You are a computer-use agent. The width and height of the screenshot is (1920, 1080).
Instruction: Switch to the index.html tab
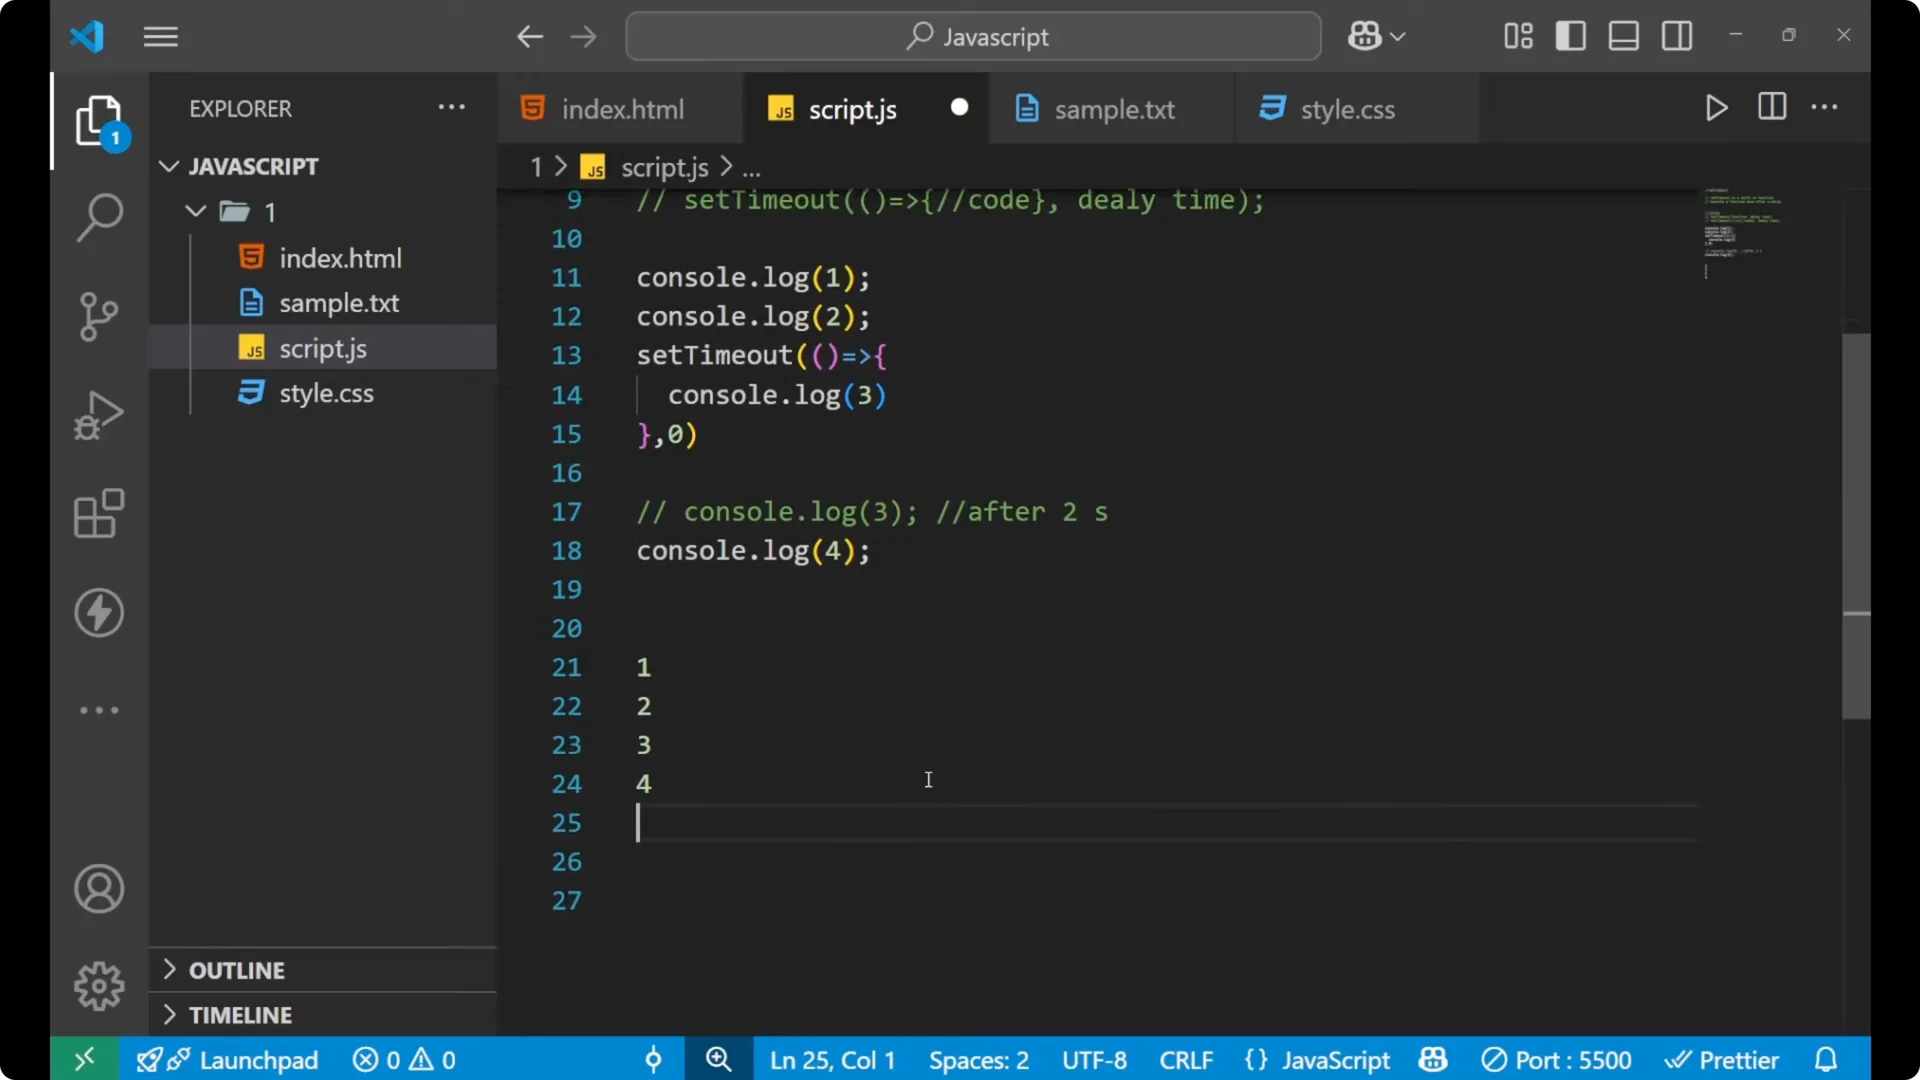pyautogui.click(x=620, y=108)
